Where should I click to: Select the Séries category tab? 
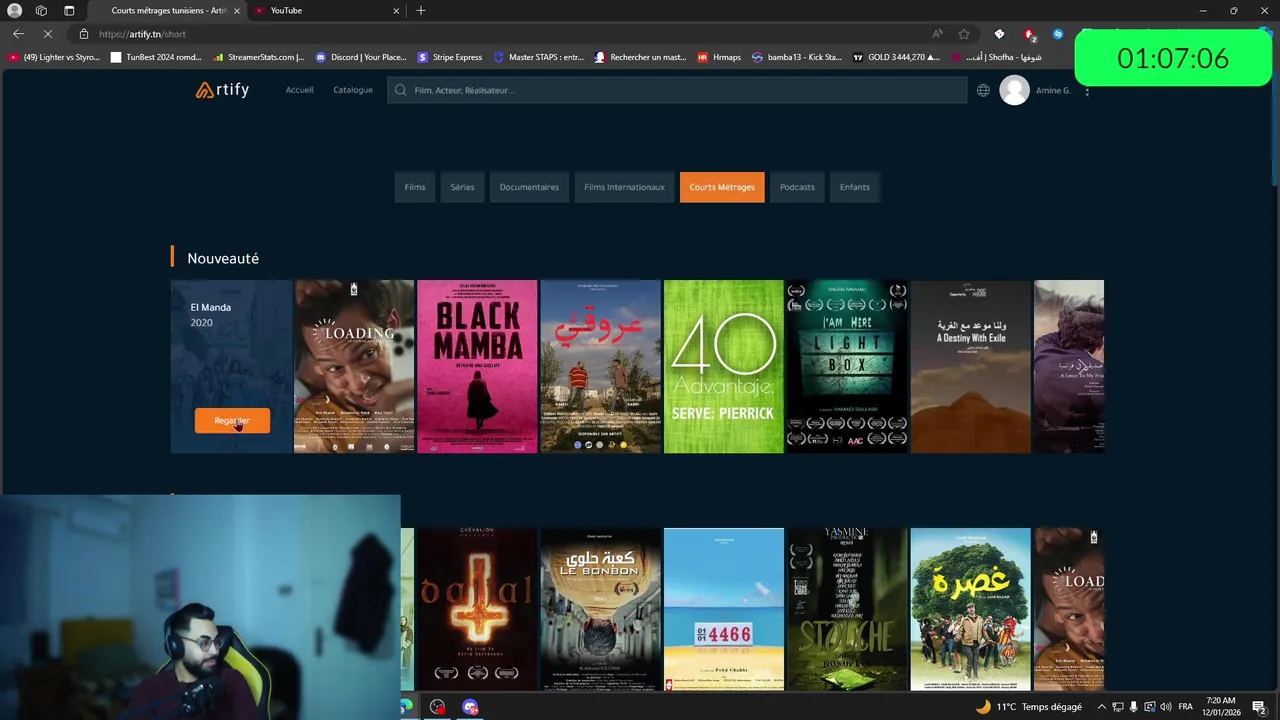coord(462,187)
